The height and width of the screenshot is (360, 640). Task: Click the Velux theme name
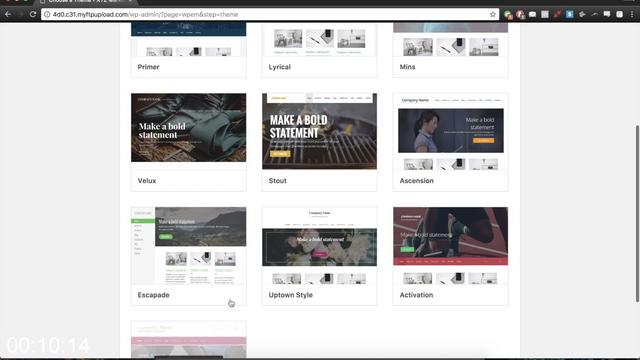pyautogui.click(x=147, y=180)
